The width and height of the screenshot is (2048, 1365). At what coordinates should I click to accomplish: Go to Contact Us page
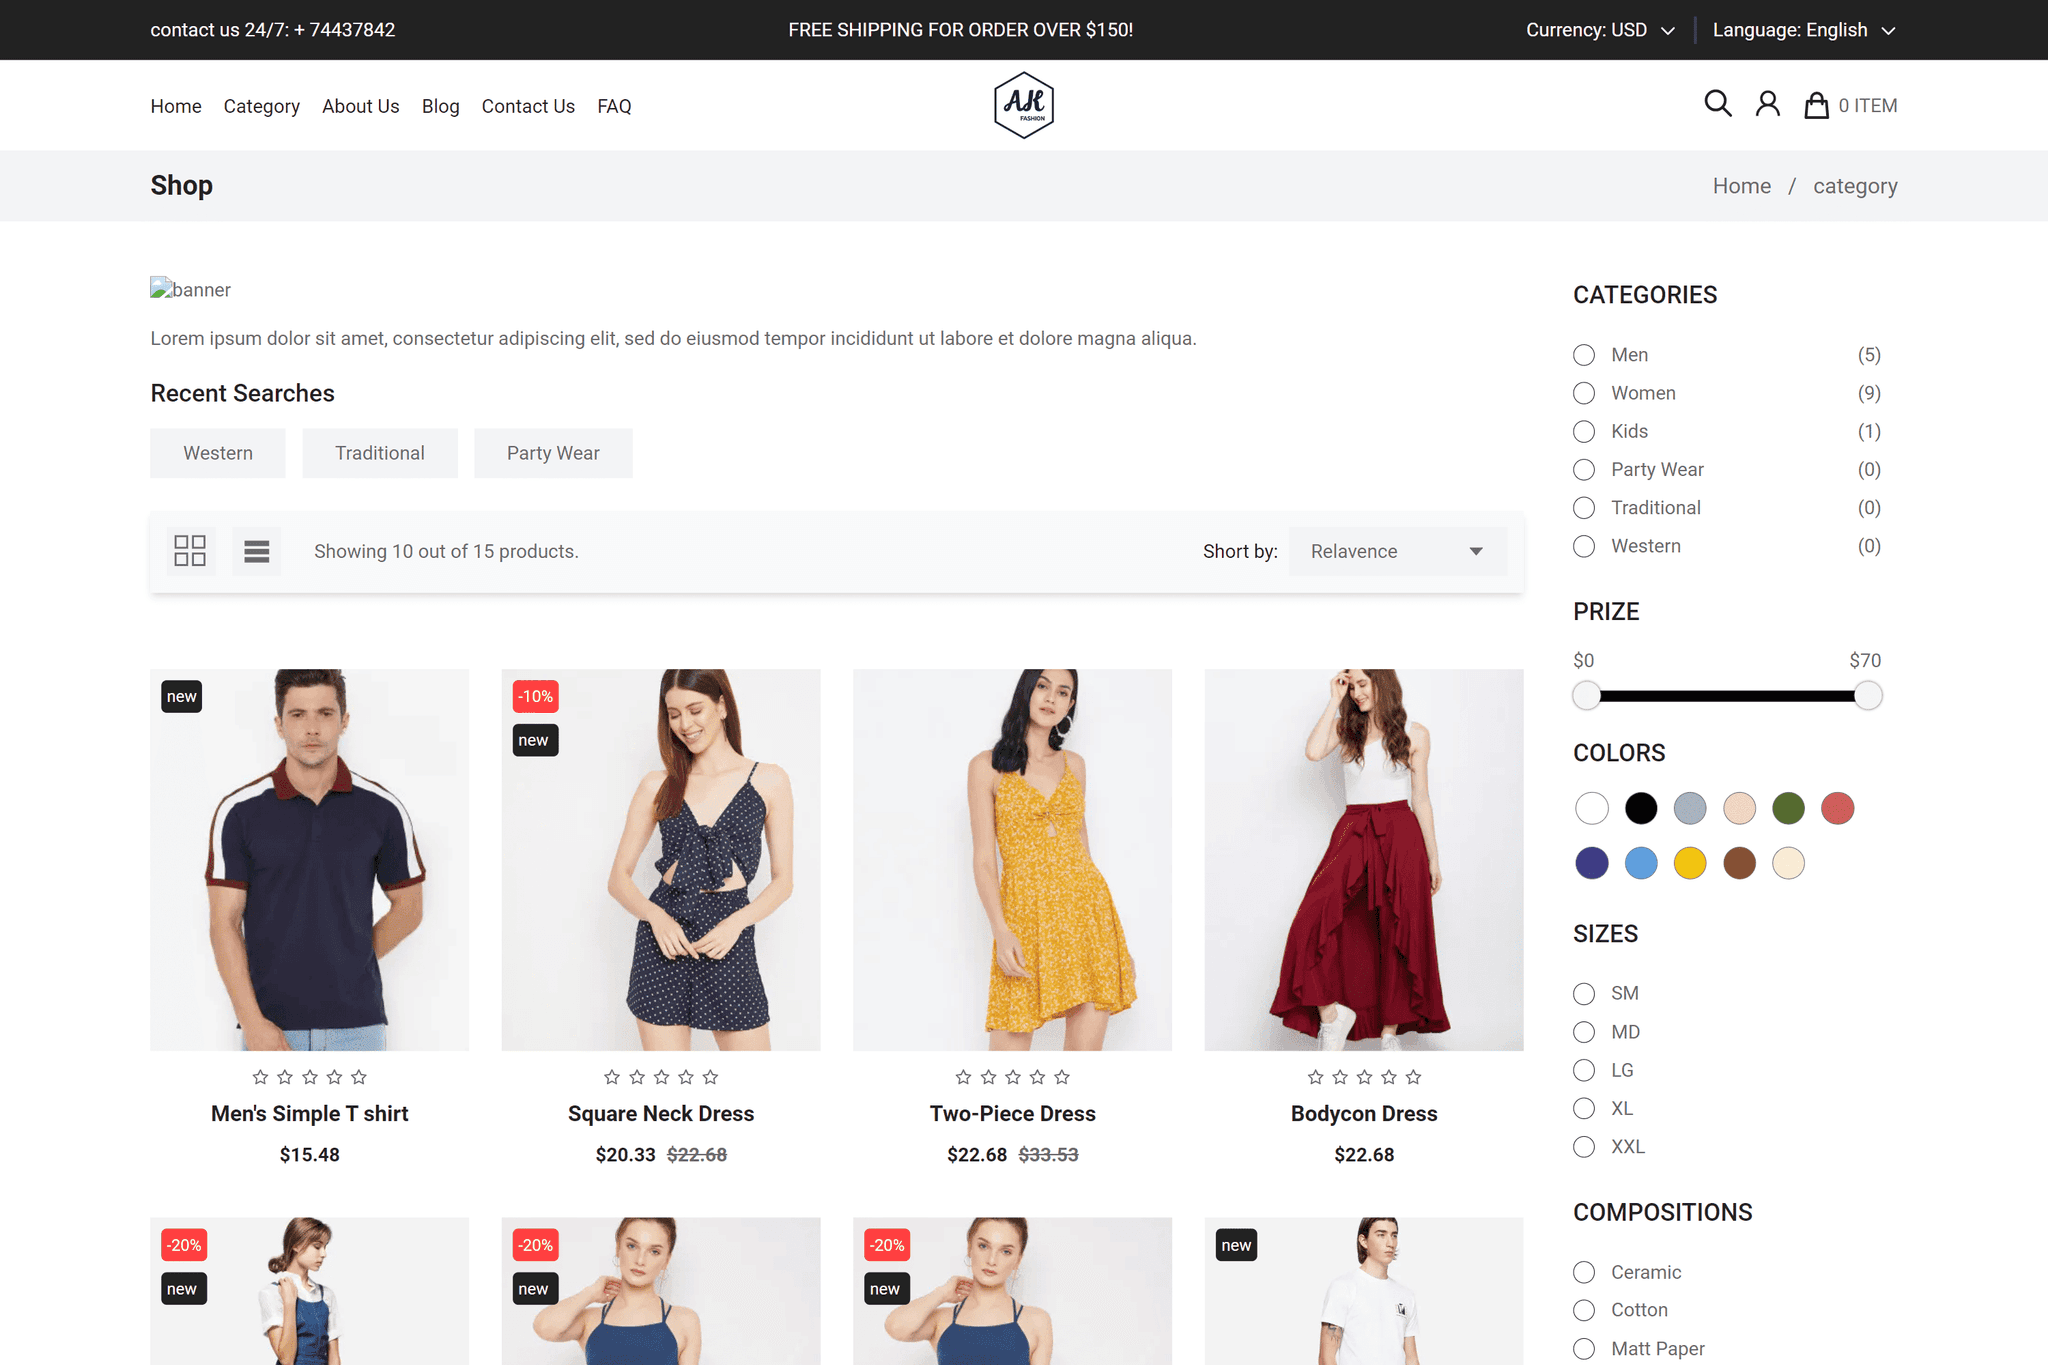point(528,106)
